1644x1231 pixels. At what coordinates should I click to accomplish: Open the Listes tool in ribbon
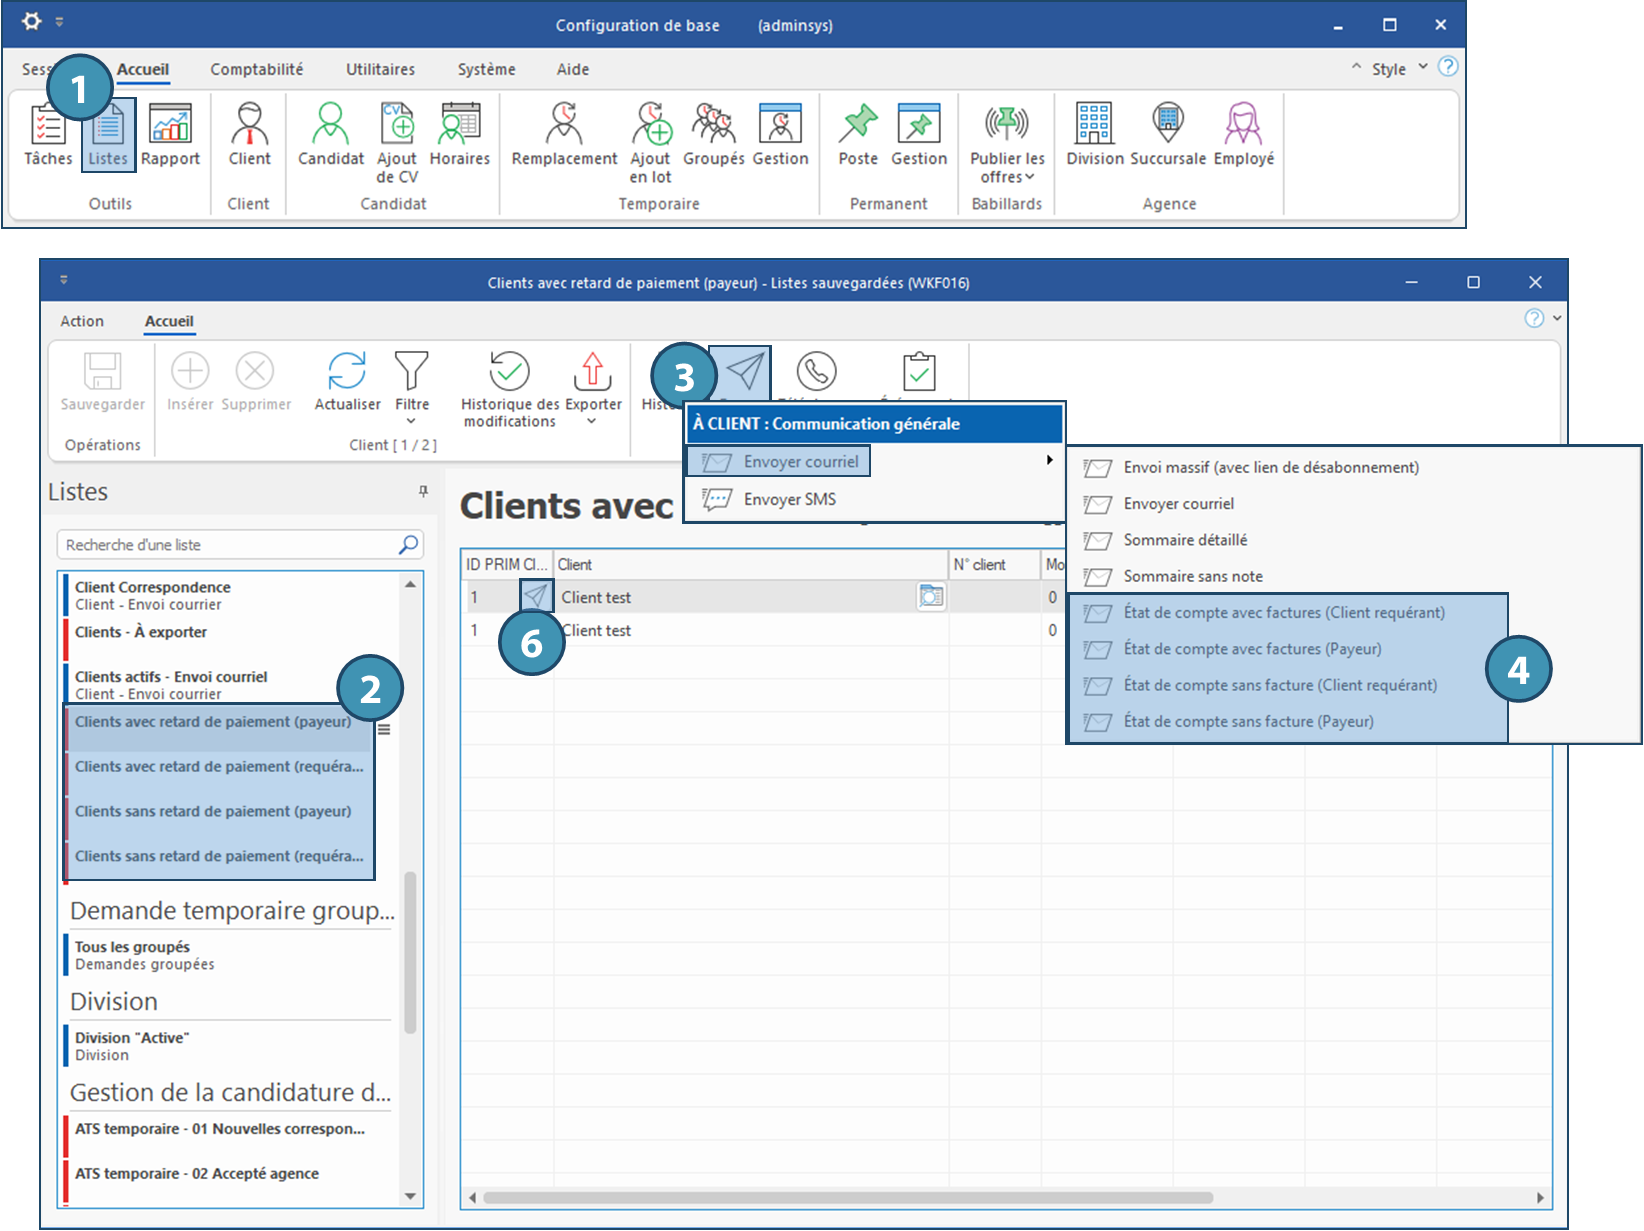click(x=108, y=136)
